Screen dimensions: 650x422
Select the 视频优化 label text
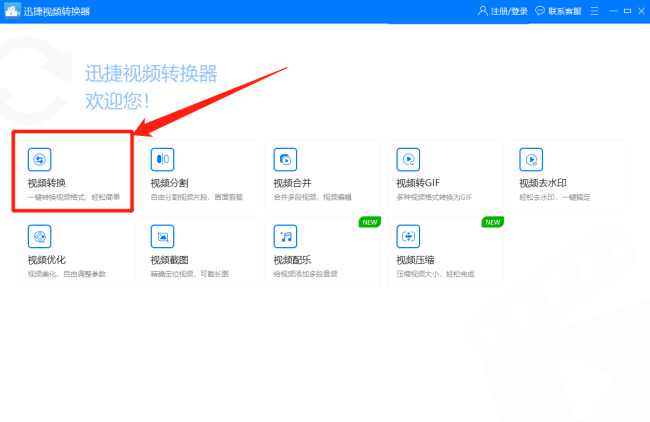(47, 260)
